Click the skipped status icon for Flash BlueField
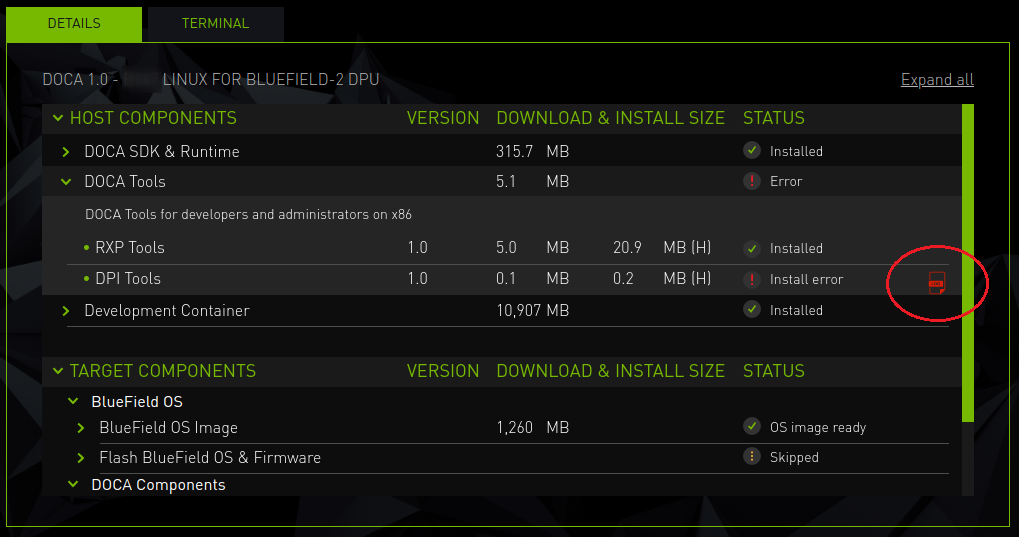This screenshot has height=537, width=1019. point(752,457)
